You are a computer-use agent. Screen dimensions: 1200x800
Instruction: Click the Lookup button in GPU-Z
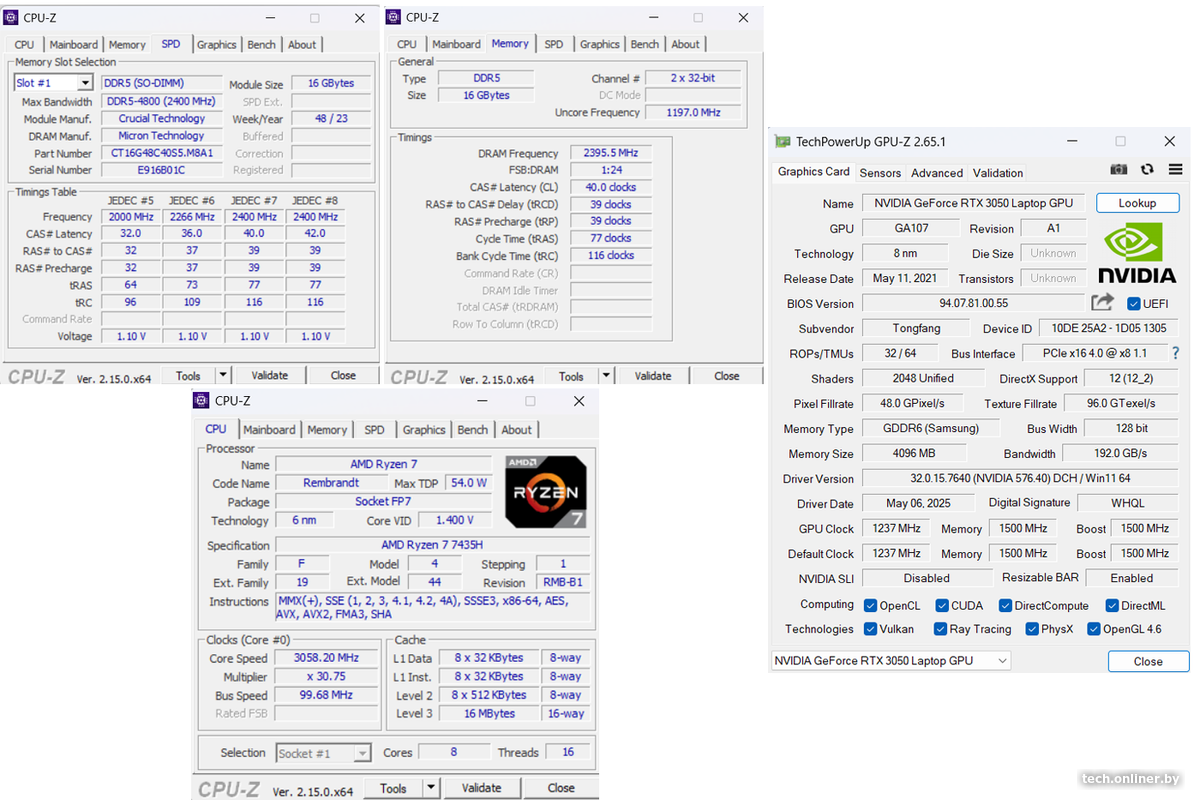point(1137,203)
